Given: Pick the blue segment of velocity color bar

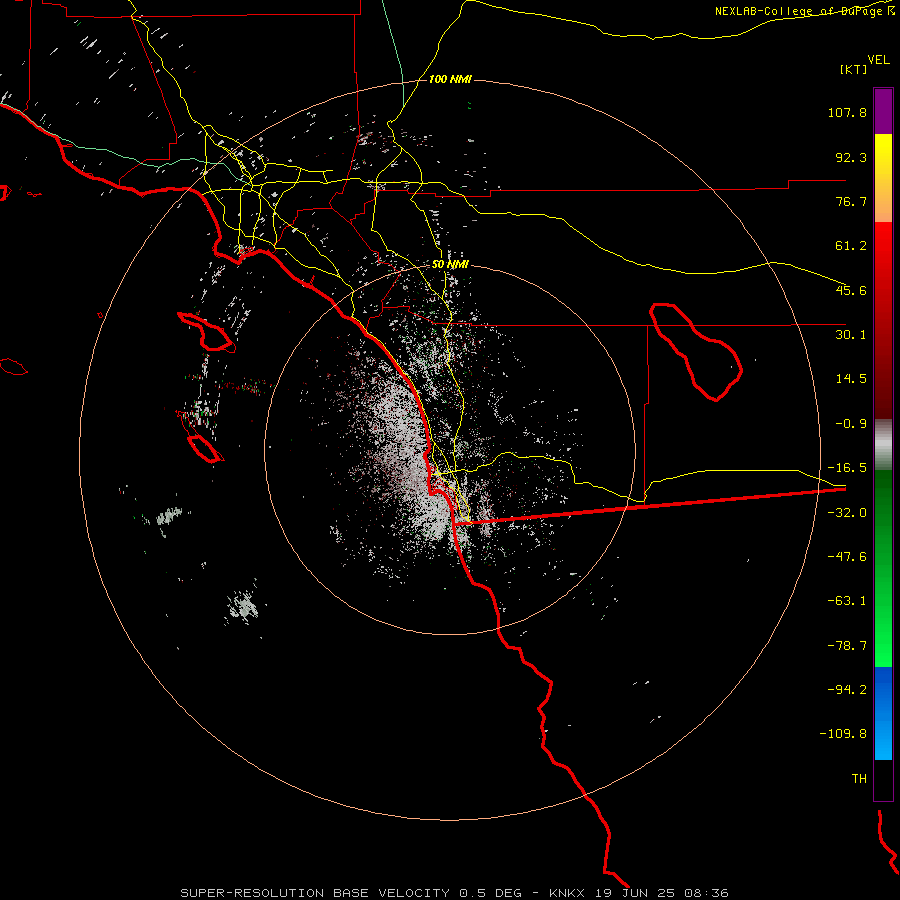Looking at the screenshot, I should 883,713.
